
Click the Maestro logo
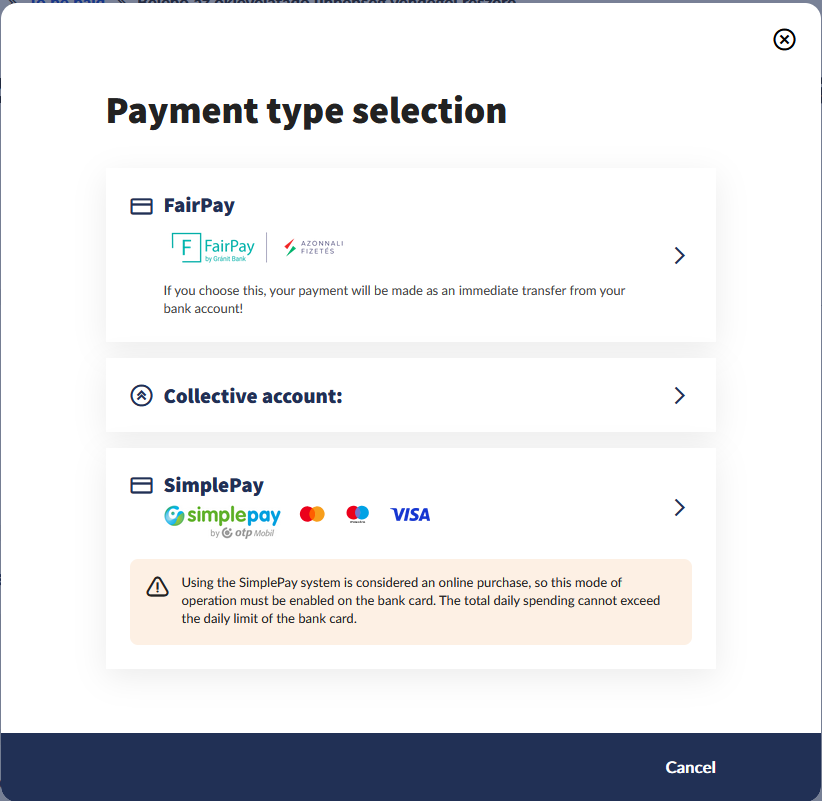(357, 514)
